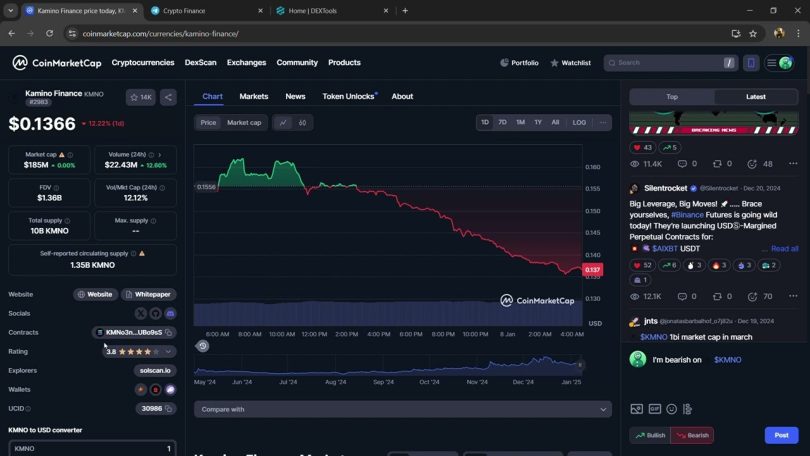Share Kamino Finance page icon
The image size is (810, 456).
[168, 97]
